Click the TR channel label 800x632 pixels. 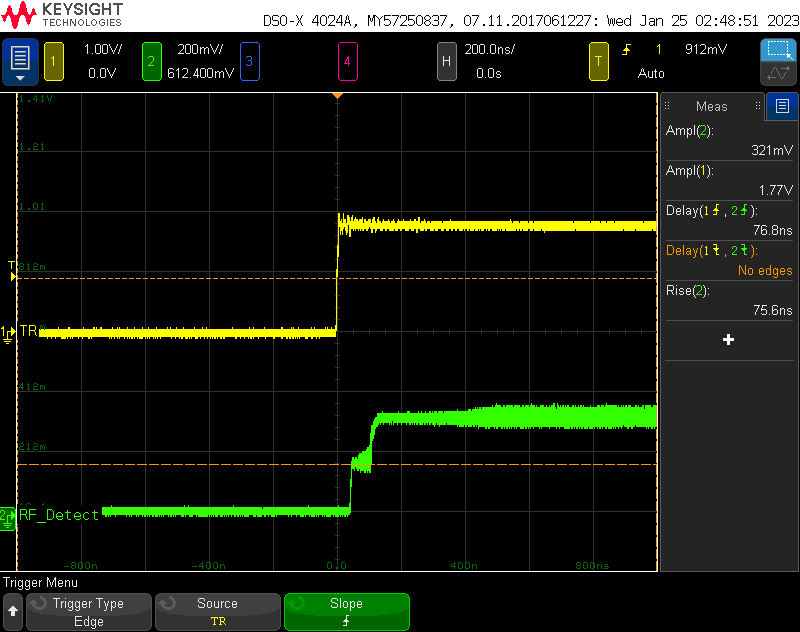(x=29, y=331)
